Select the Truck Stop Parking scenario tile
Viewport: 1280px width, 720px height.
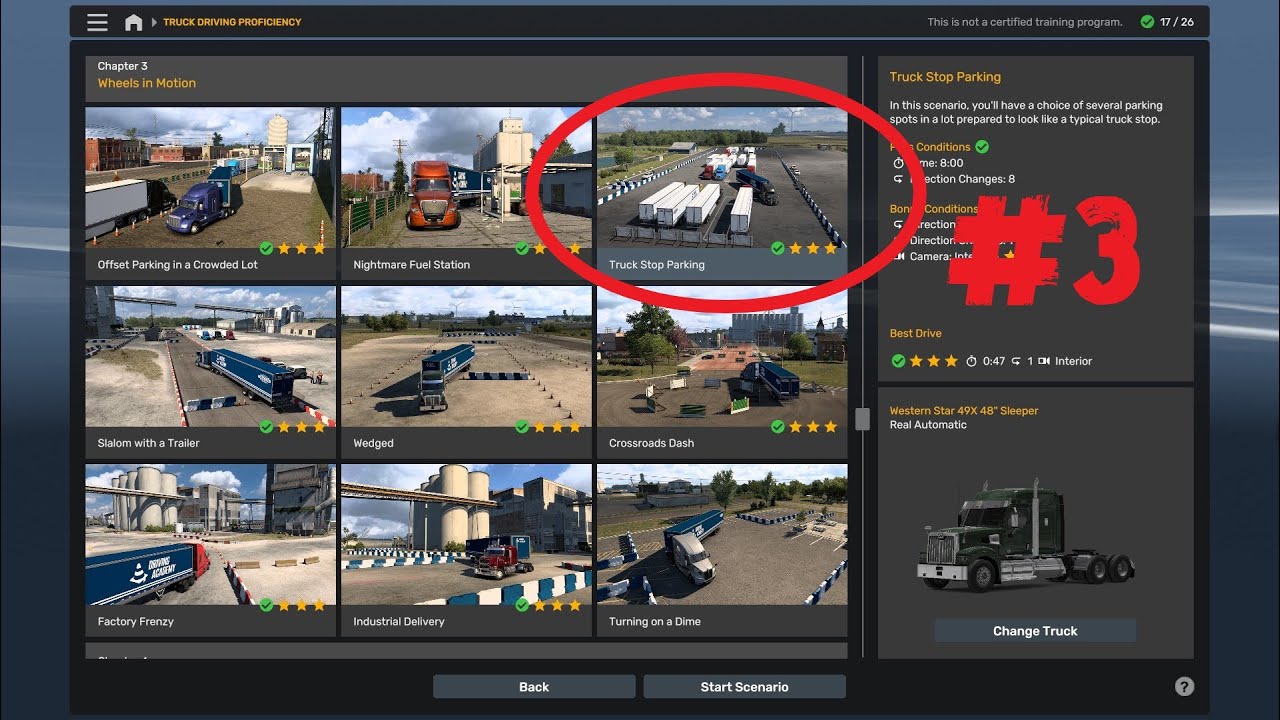pos(722,193)
